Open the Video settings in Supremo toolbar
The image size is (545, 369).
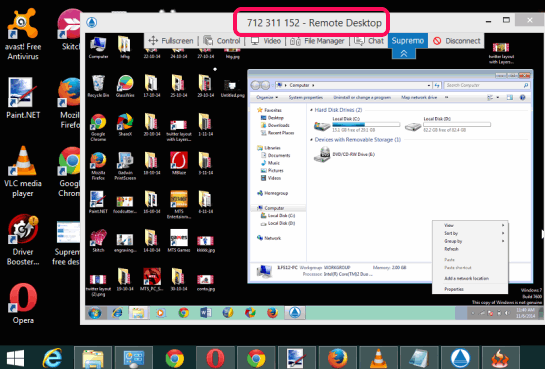pos(266,41)
